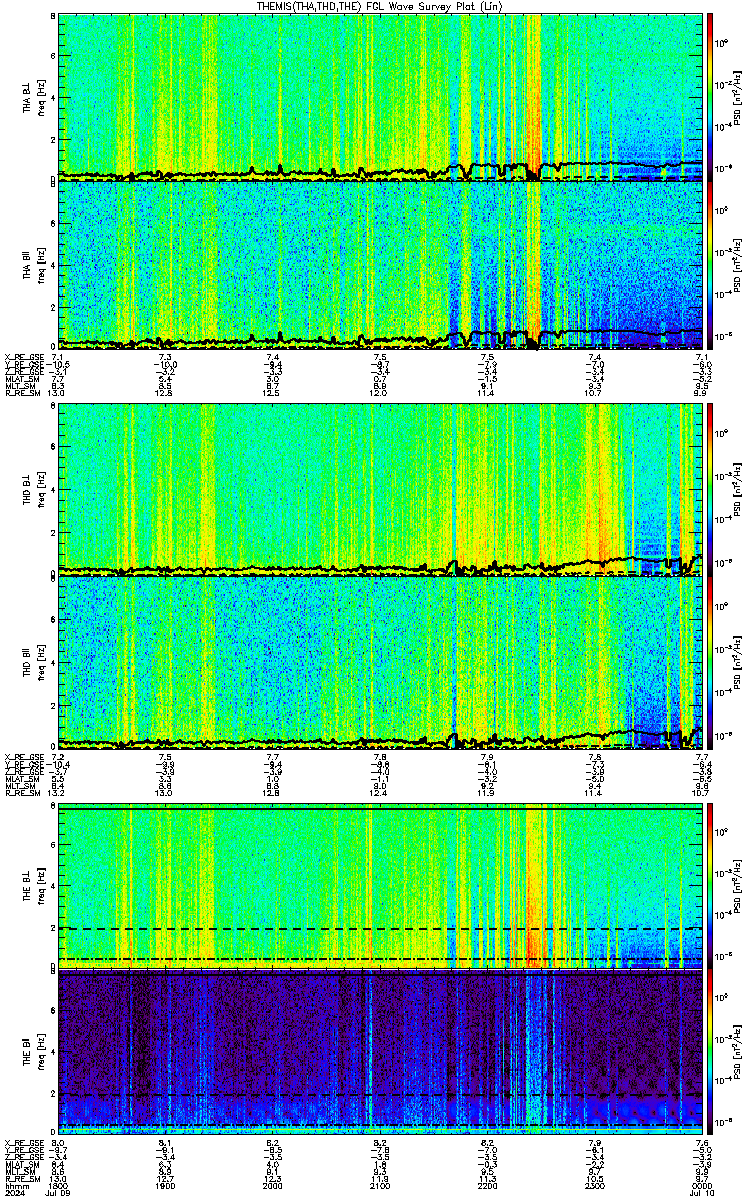The height and width of the screenshot is (1200, 750).
Task: Click the 2200 time label on bottom axis
Action: [x=488, y=1188]
